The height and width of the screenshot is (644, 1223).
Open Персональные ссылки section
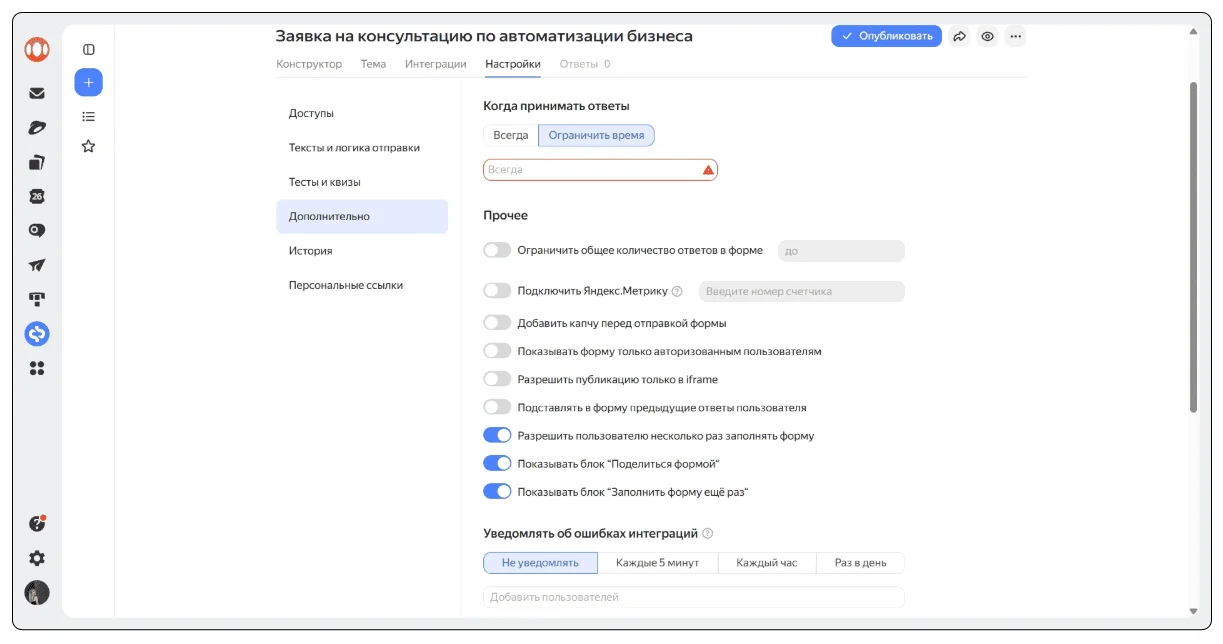[x=362, y=285]
